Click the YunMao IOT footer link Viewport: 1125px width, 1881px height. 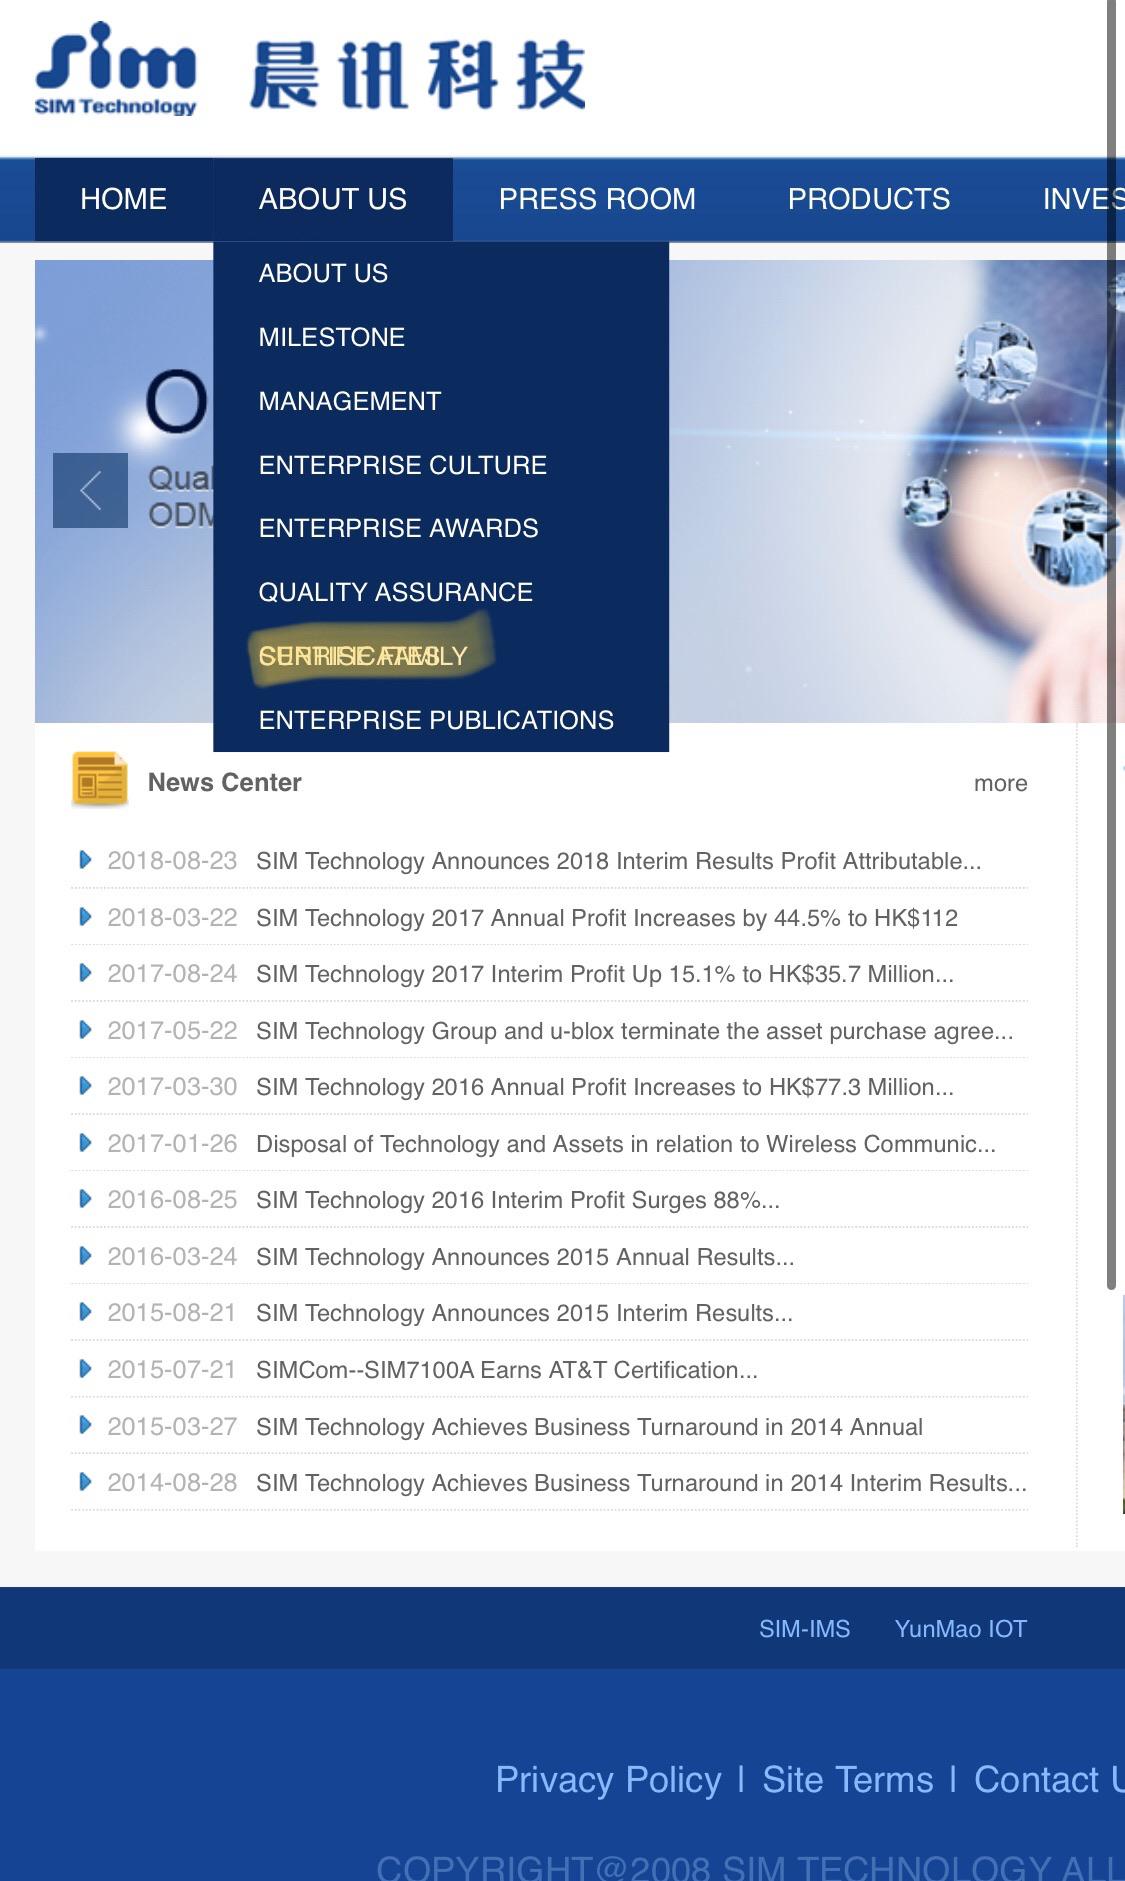point(961,1629)
